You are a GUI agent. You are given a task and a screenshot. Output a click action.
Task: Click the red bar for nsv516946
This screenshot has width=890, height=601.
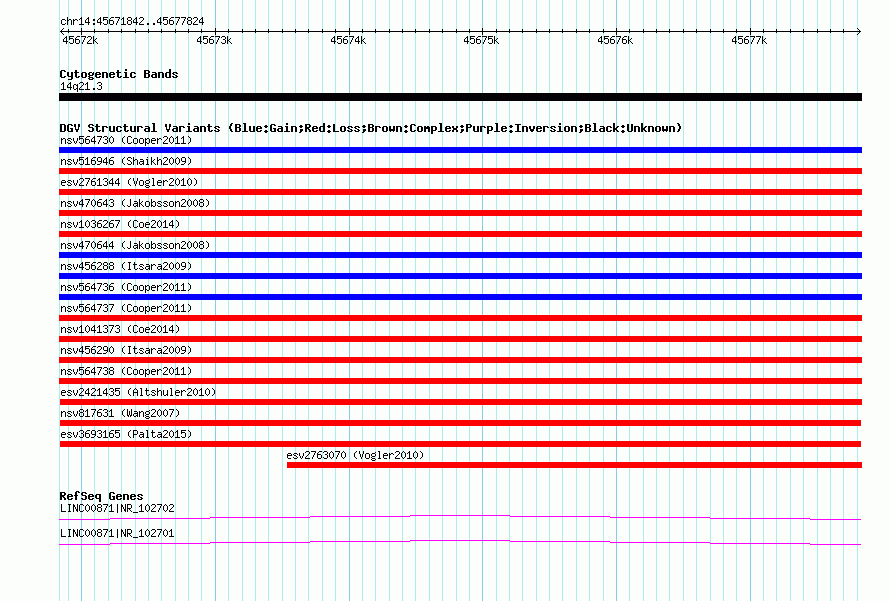[x=460, y=171]
